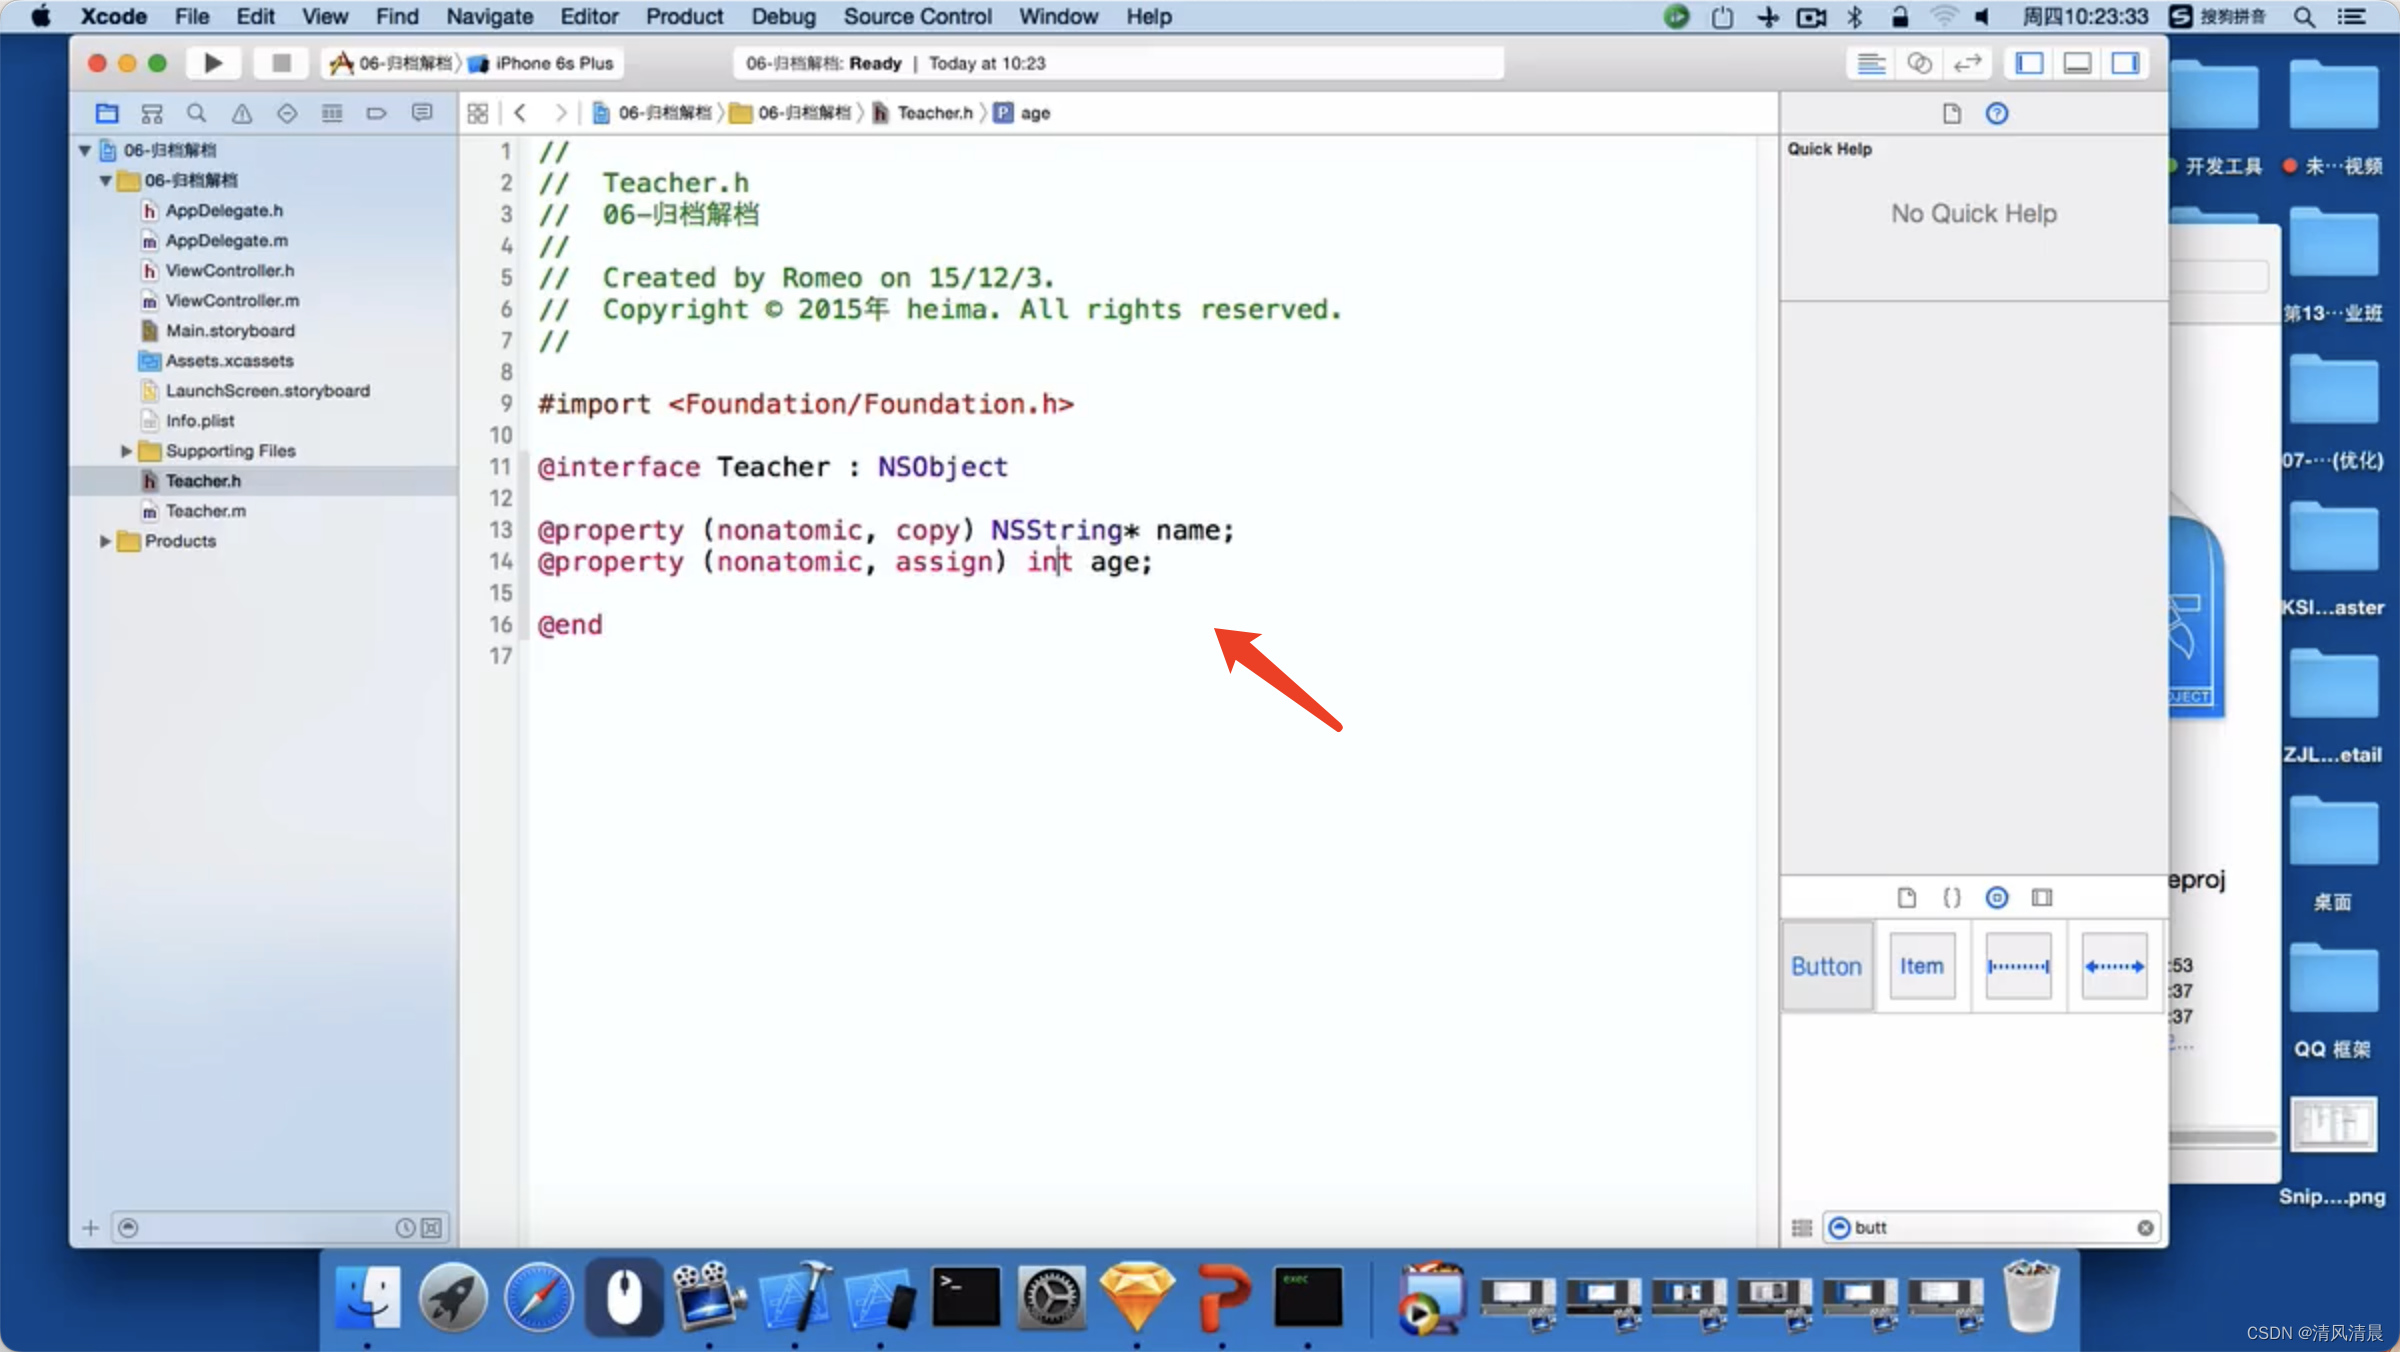Image resolution: width=2400 pixels, height=1352 pixels.
Task: Toggle the navigator panel visibility
Action: click(2029, 63)
